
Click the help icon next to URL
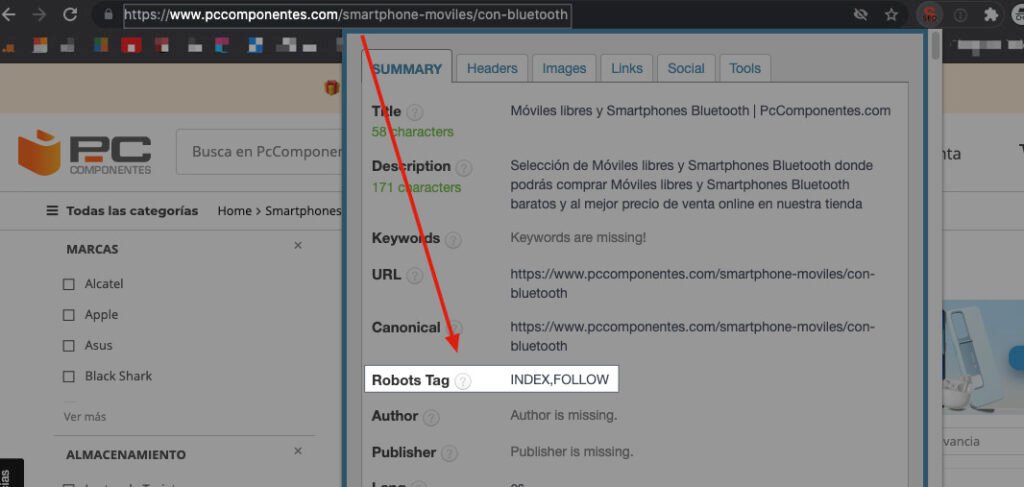click(415, 275)
